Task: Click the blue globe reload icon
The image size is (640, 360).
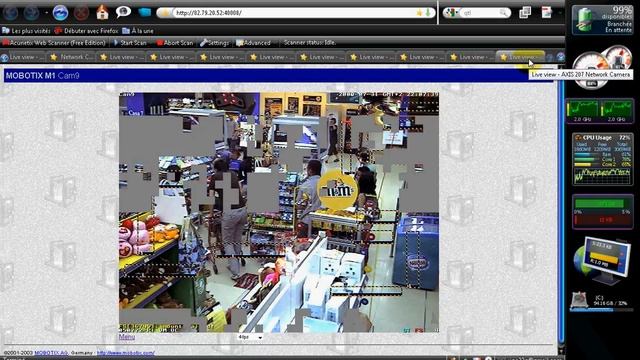Action: (x=60, y=13)
